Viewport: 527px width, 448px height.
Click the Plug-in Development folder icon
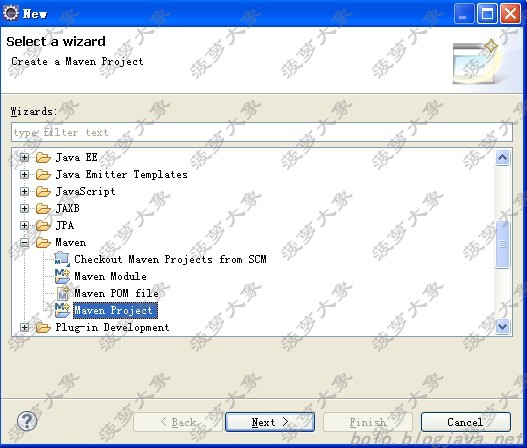click(43, 327)
